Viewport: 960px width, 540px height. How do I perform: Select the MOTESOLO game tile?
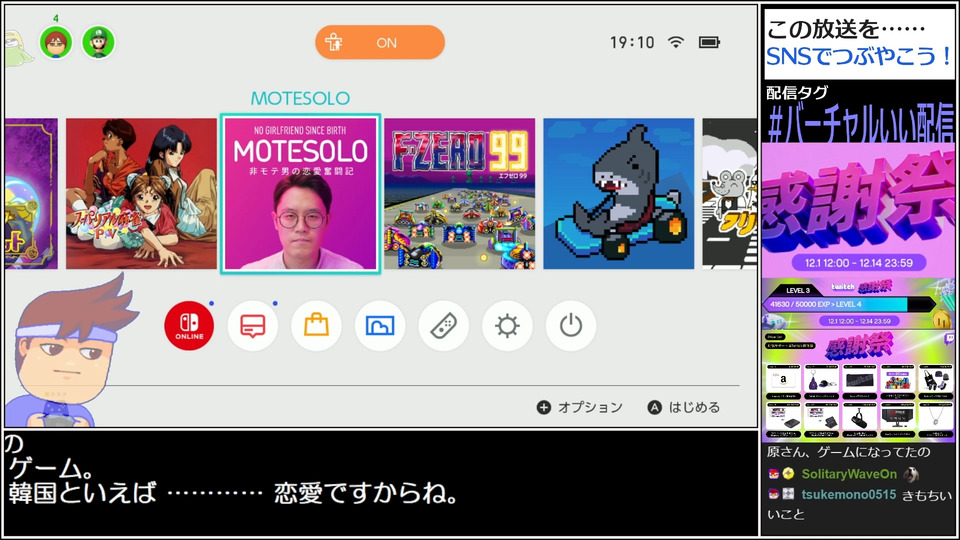(301, 193)
